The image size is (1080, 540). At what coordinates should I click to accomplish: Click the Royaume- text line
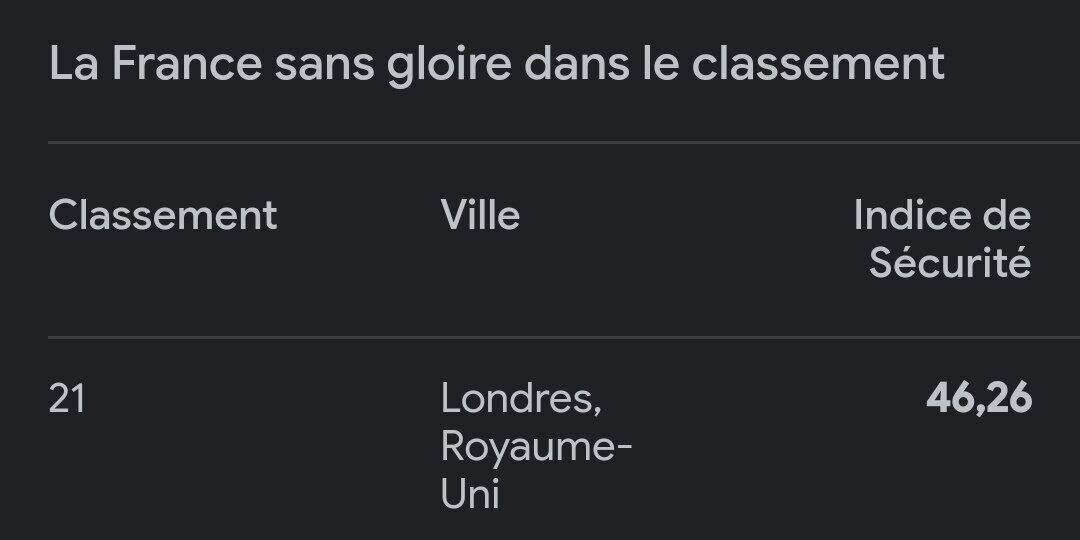coord(536,448)
